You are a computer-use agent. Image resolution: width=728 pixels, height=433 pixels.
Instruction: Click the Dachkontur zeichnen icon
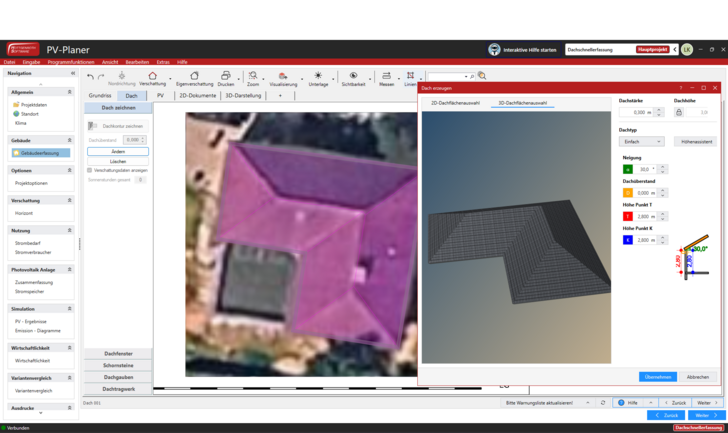coord(91,126)
